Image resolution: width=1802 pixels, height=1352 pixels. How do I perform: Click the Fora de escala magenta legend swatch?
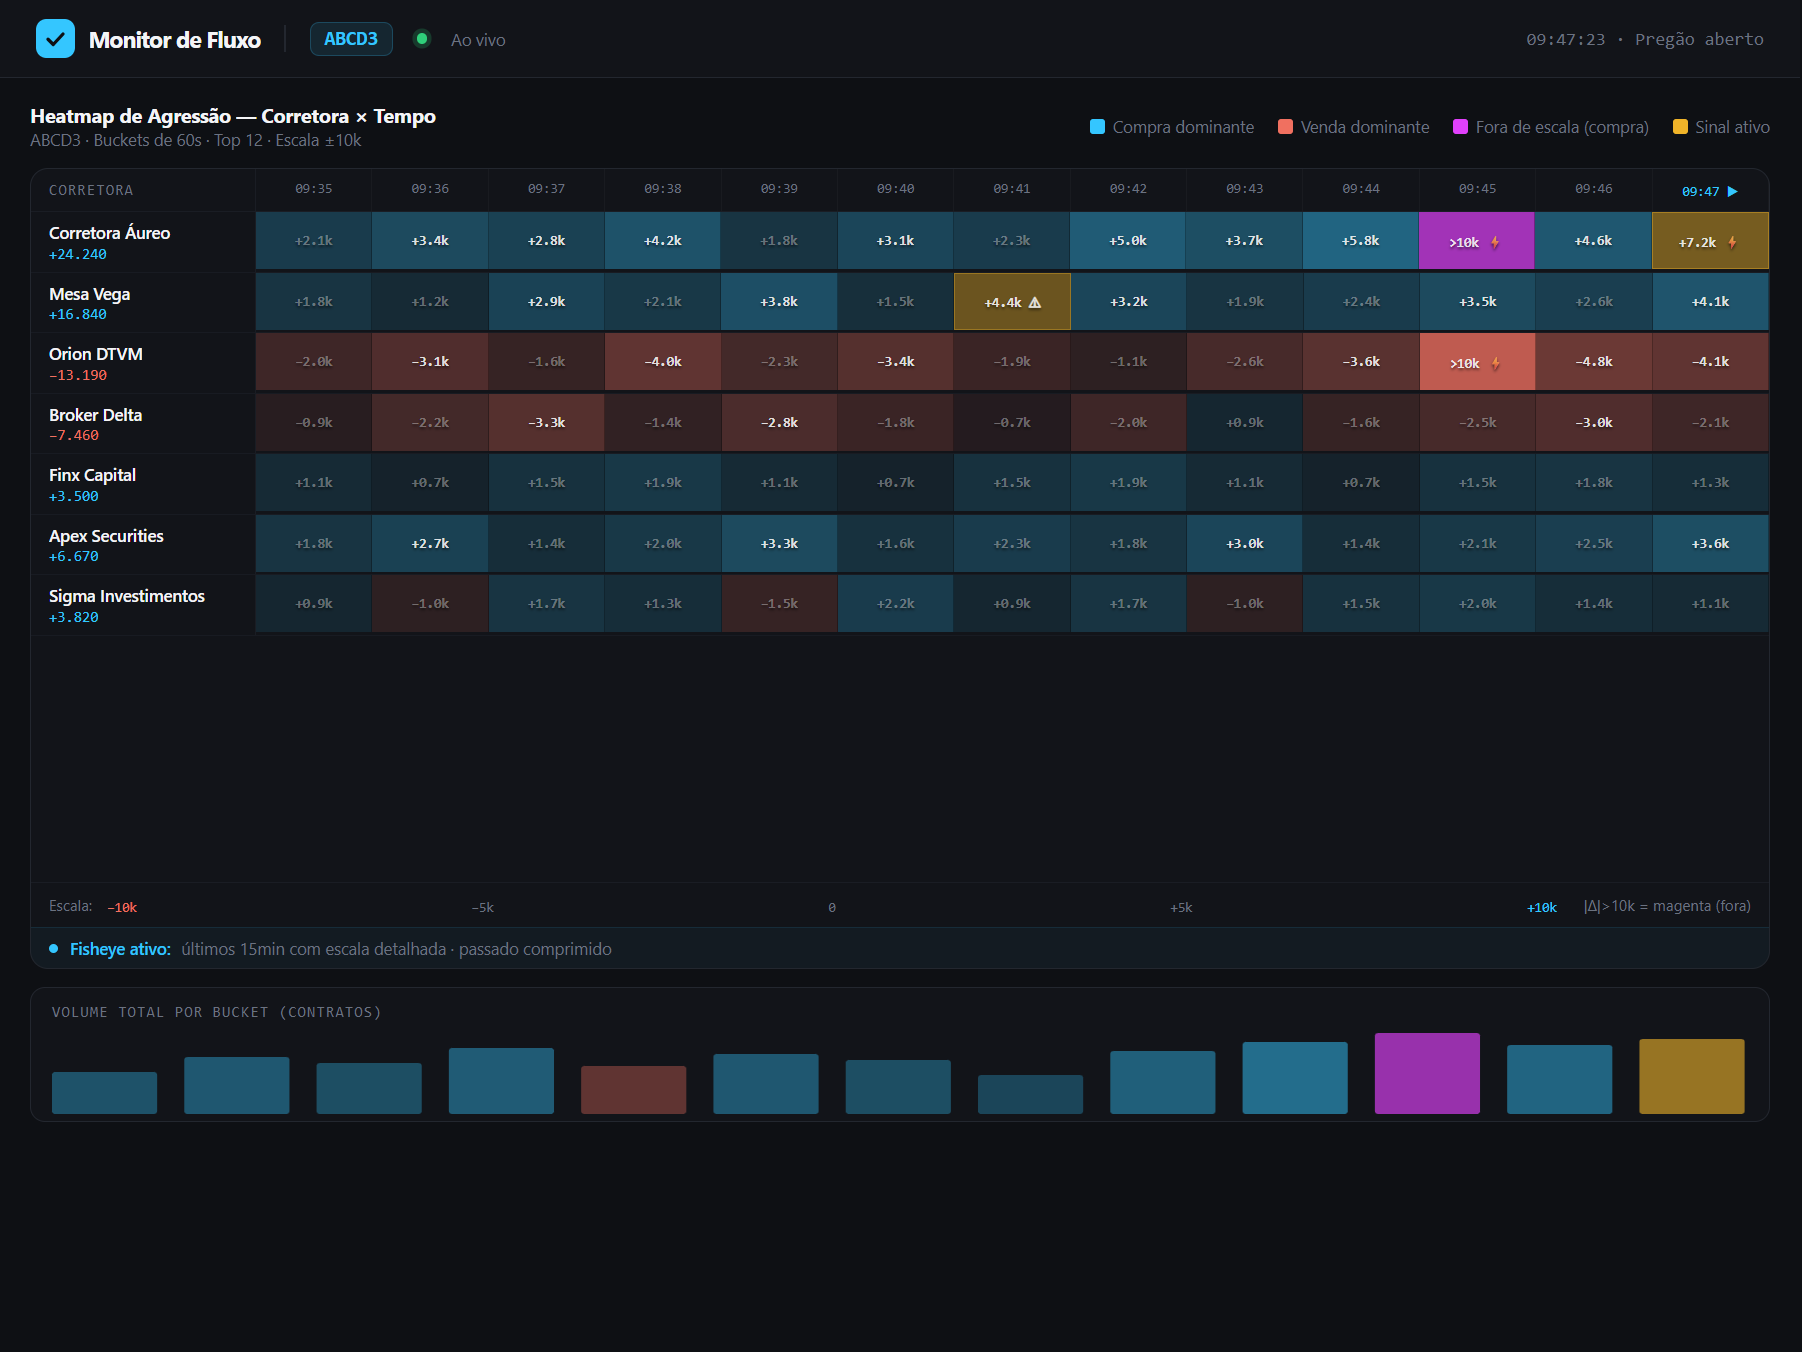(x=1460, y=127)
